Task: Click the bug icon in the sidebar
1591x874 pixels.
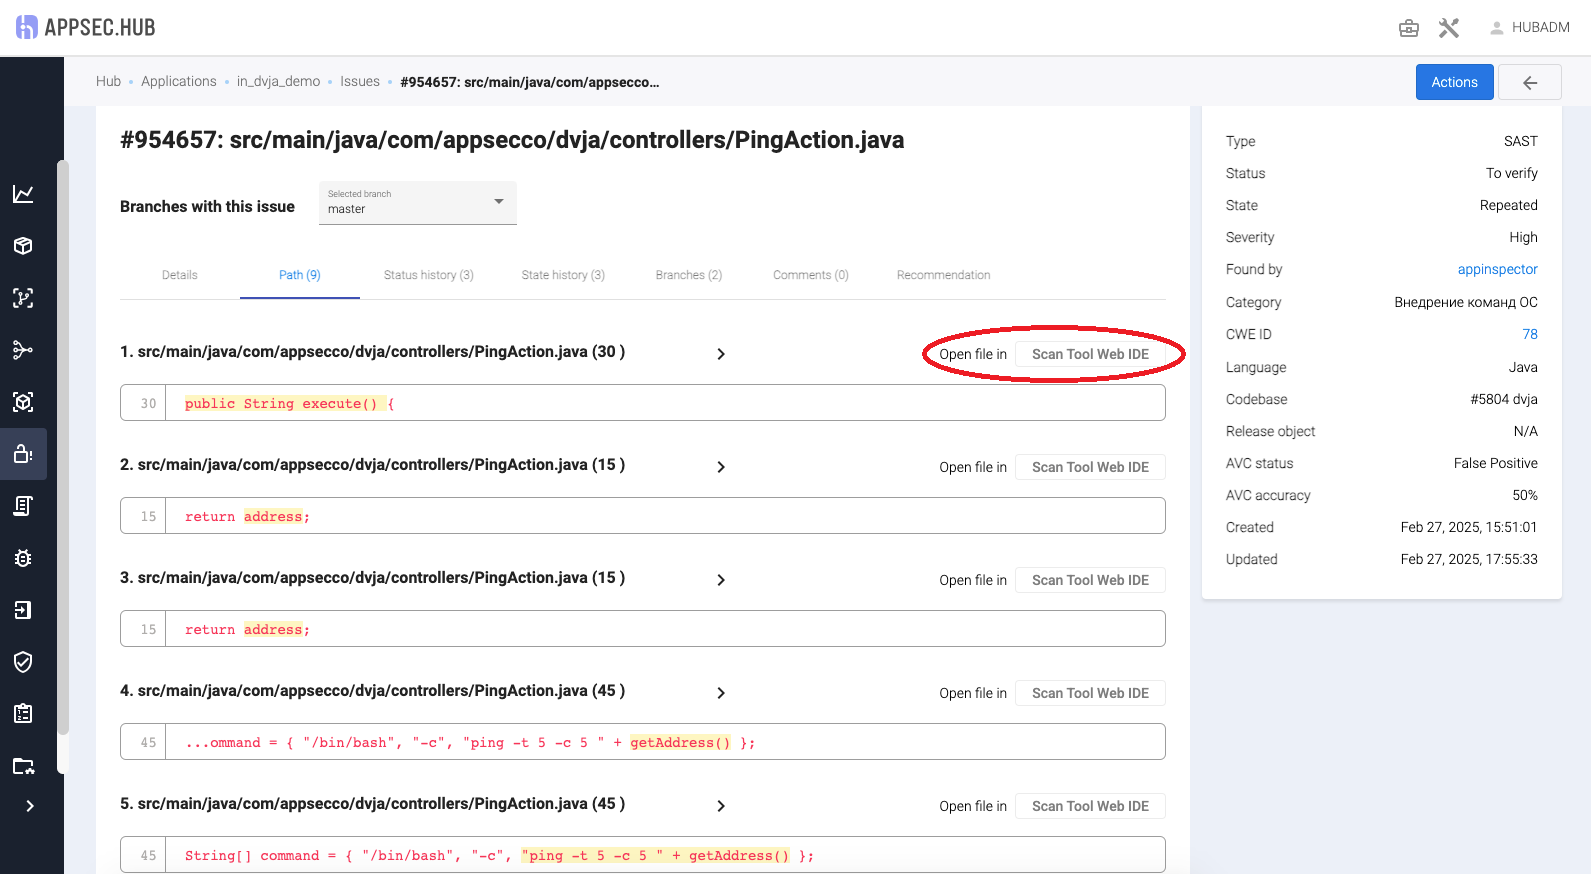Action: [x=23, y=558]
